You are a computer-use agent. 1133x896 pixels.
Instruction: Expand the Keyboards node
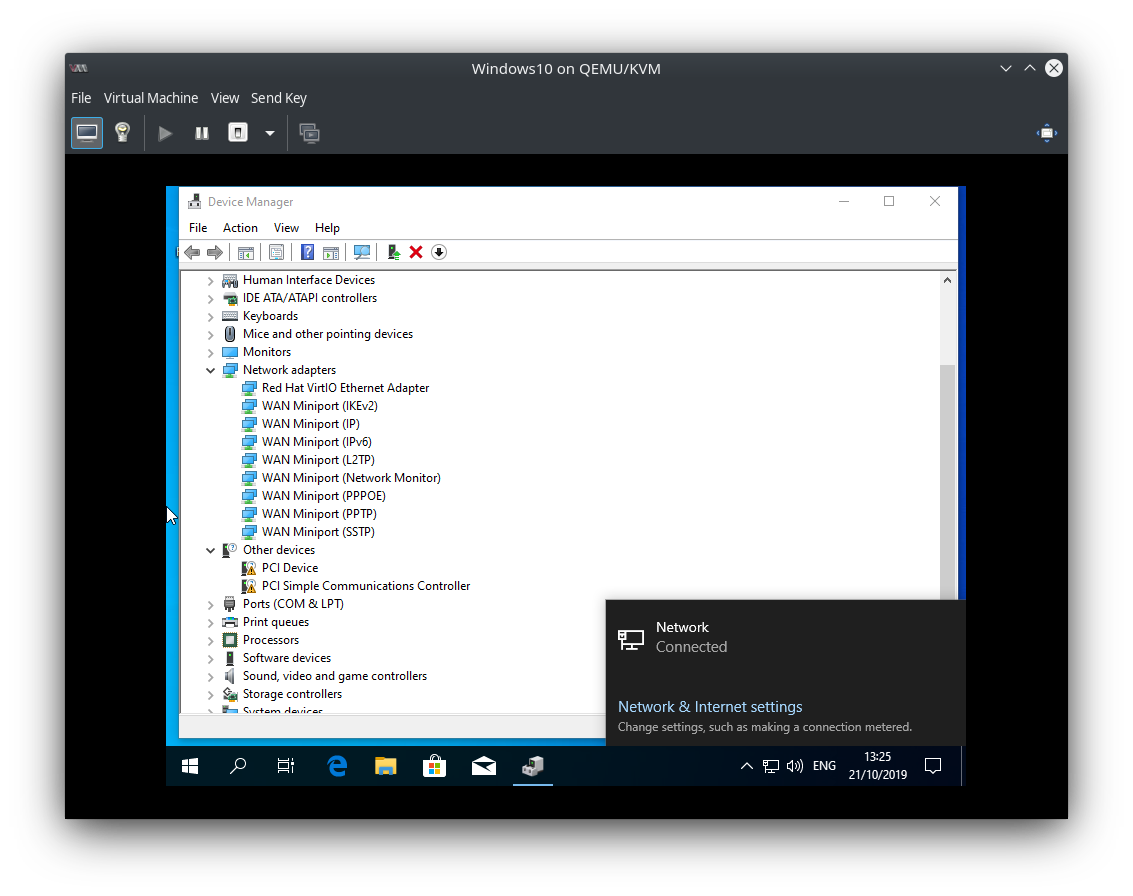tap(210, 316)
